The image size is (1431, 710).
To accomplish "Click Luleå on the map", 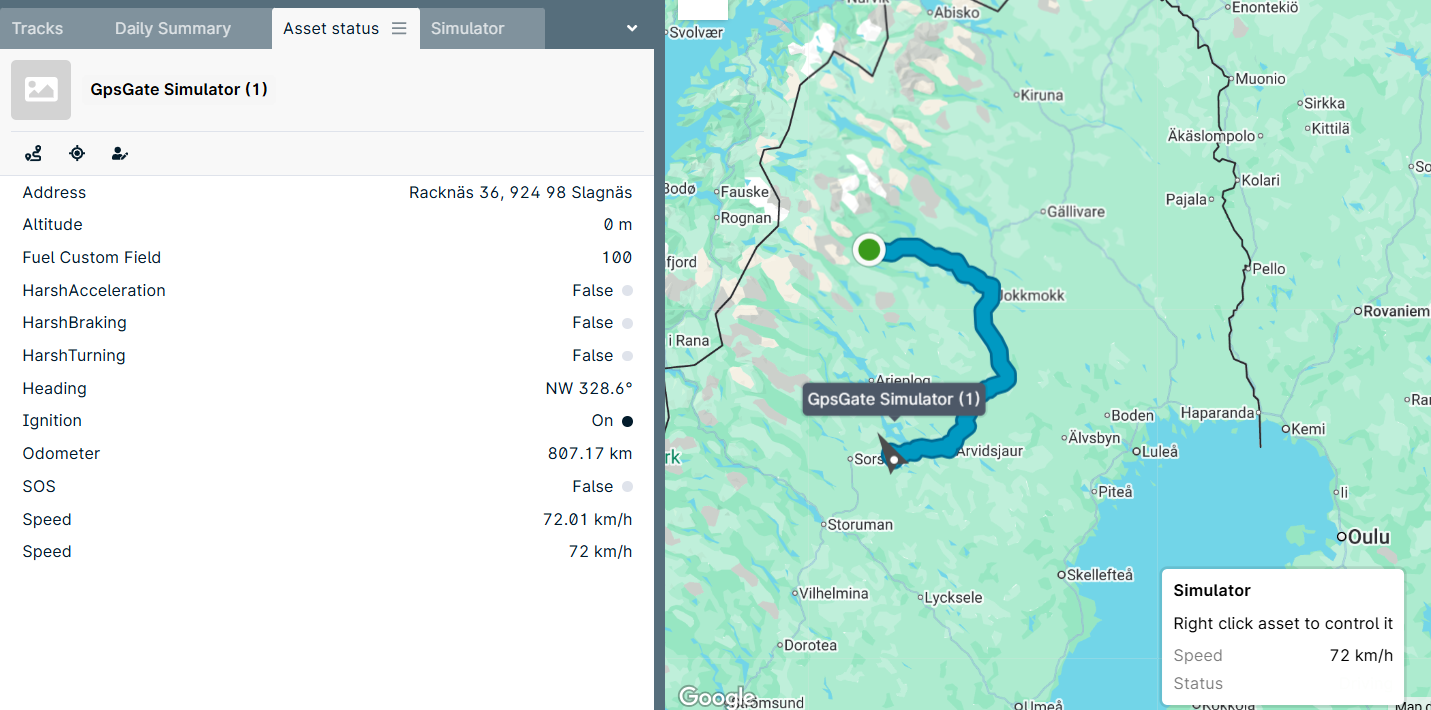I will point(1160,451).
